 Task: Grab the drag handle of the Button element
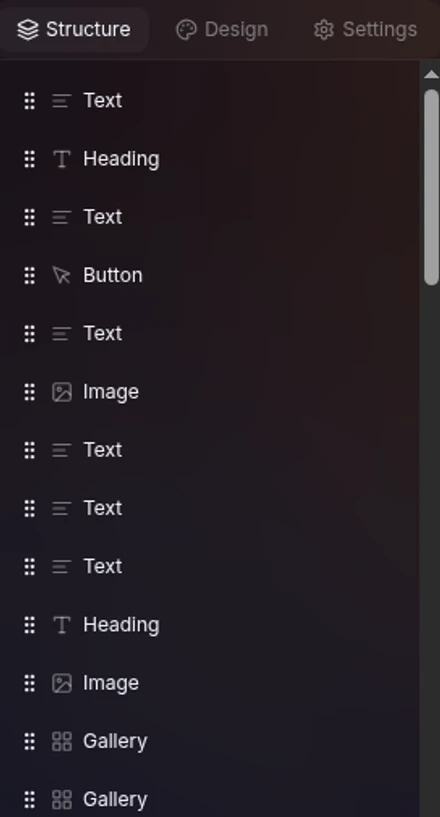30,275
